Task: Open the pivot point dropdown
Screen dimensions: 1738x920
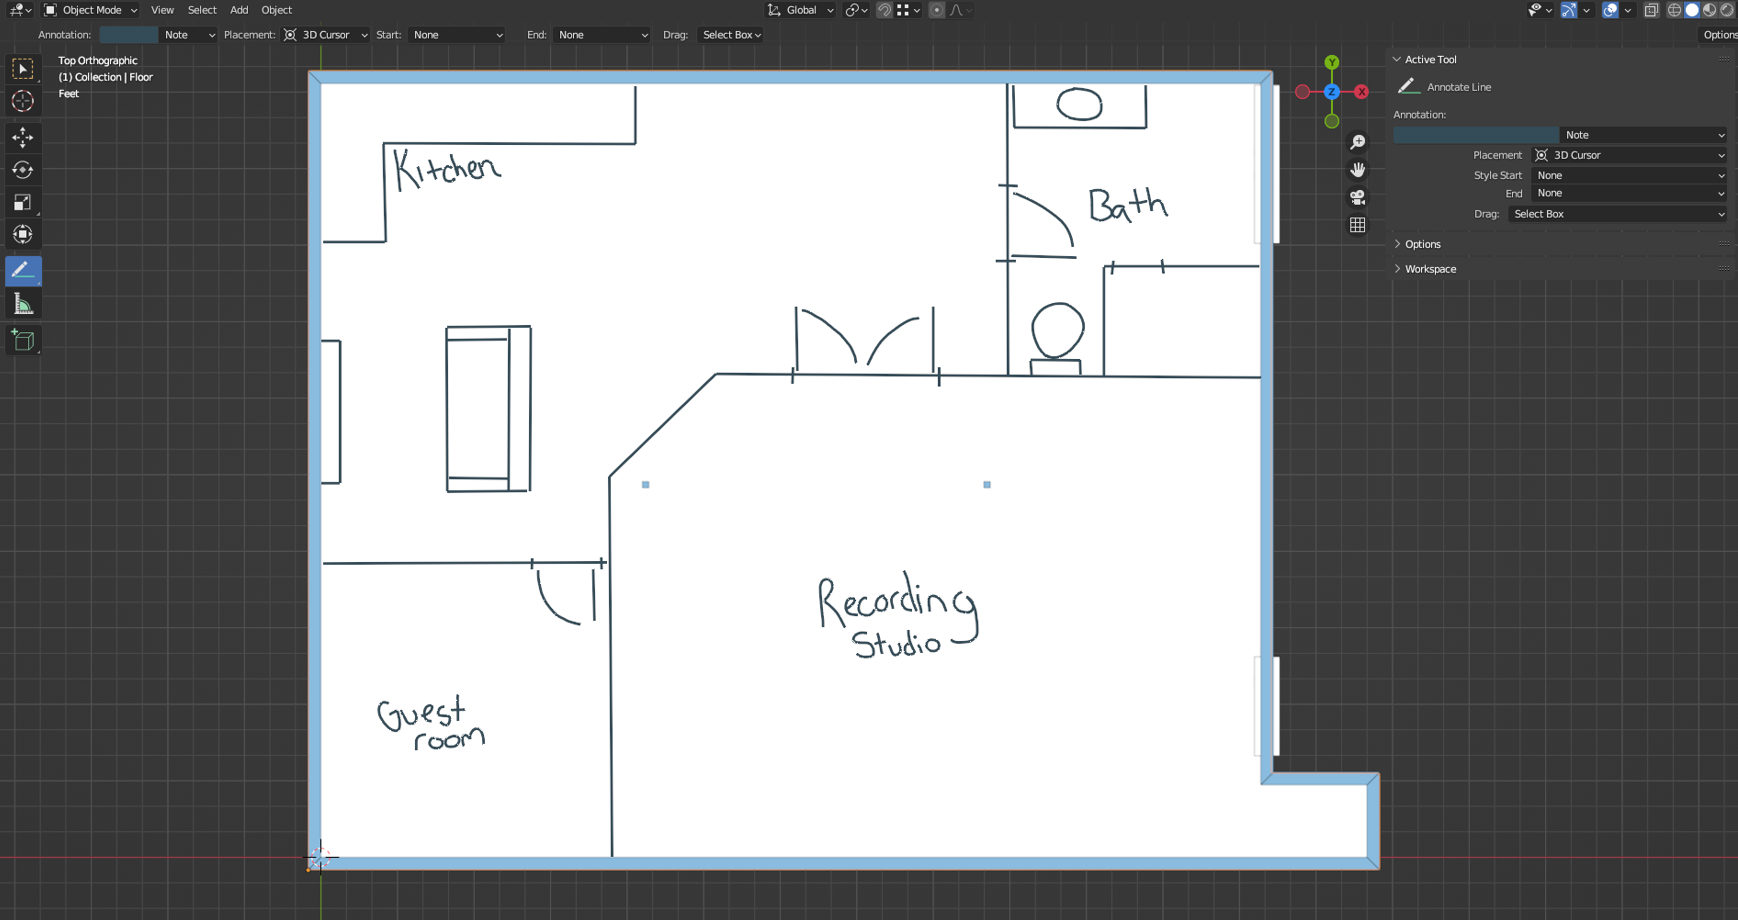Action: (x=856, y=10)
